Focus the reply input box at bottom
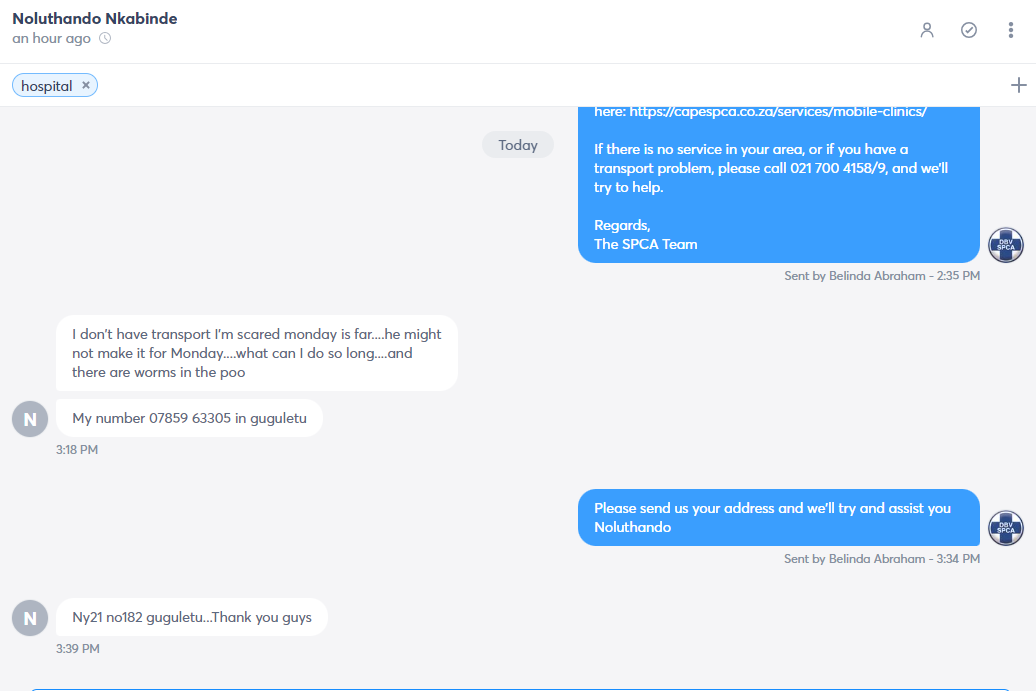1036x691 pixels. click(x=521, y=690)
